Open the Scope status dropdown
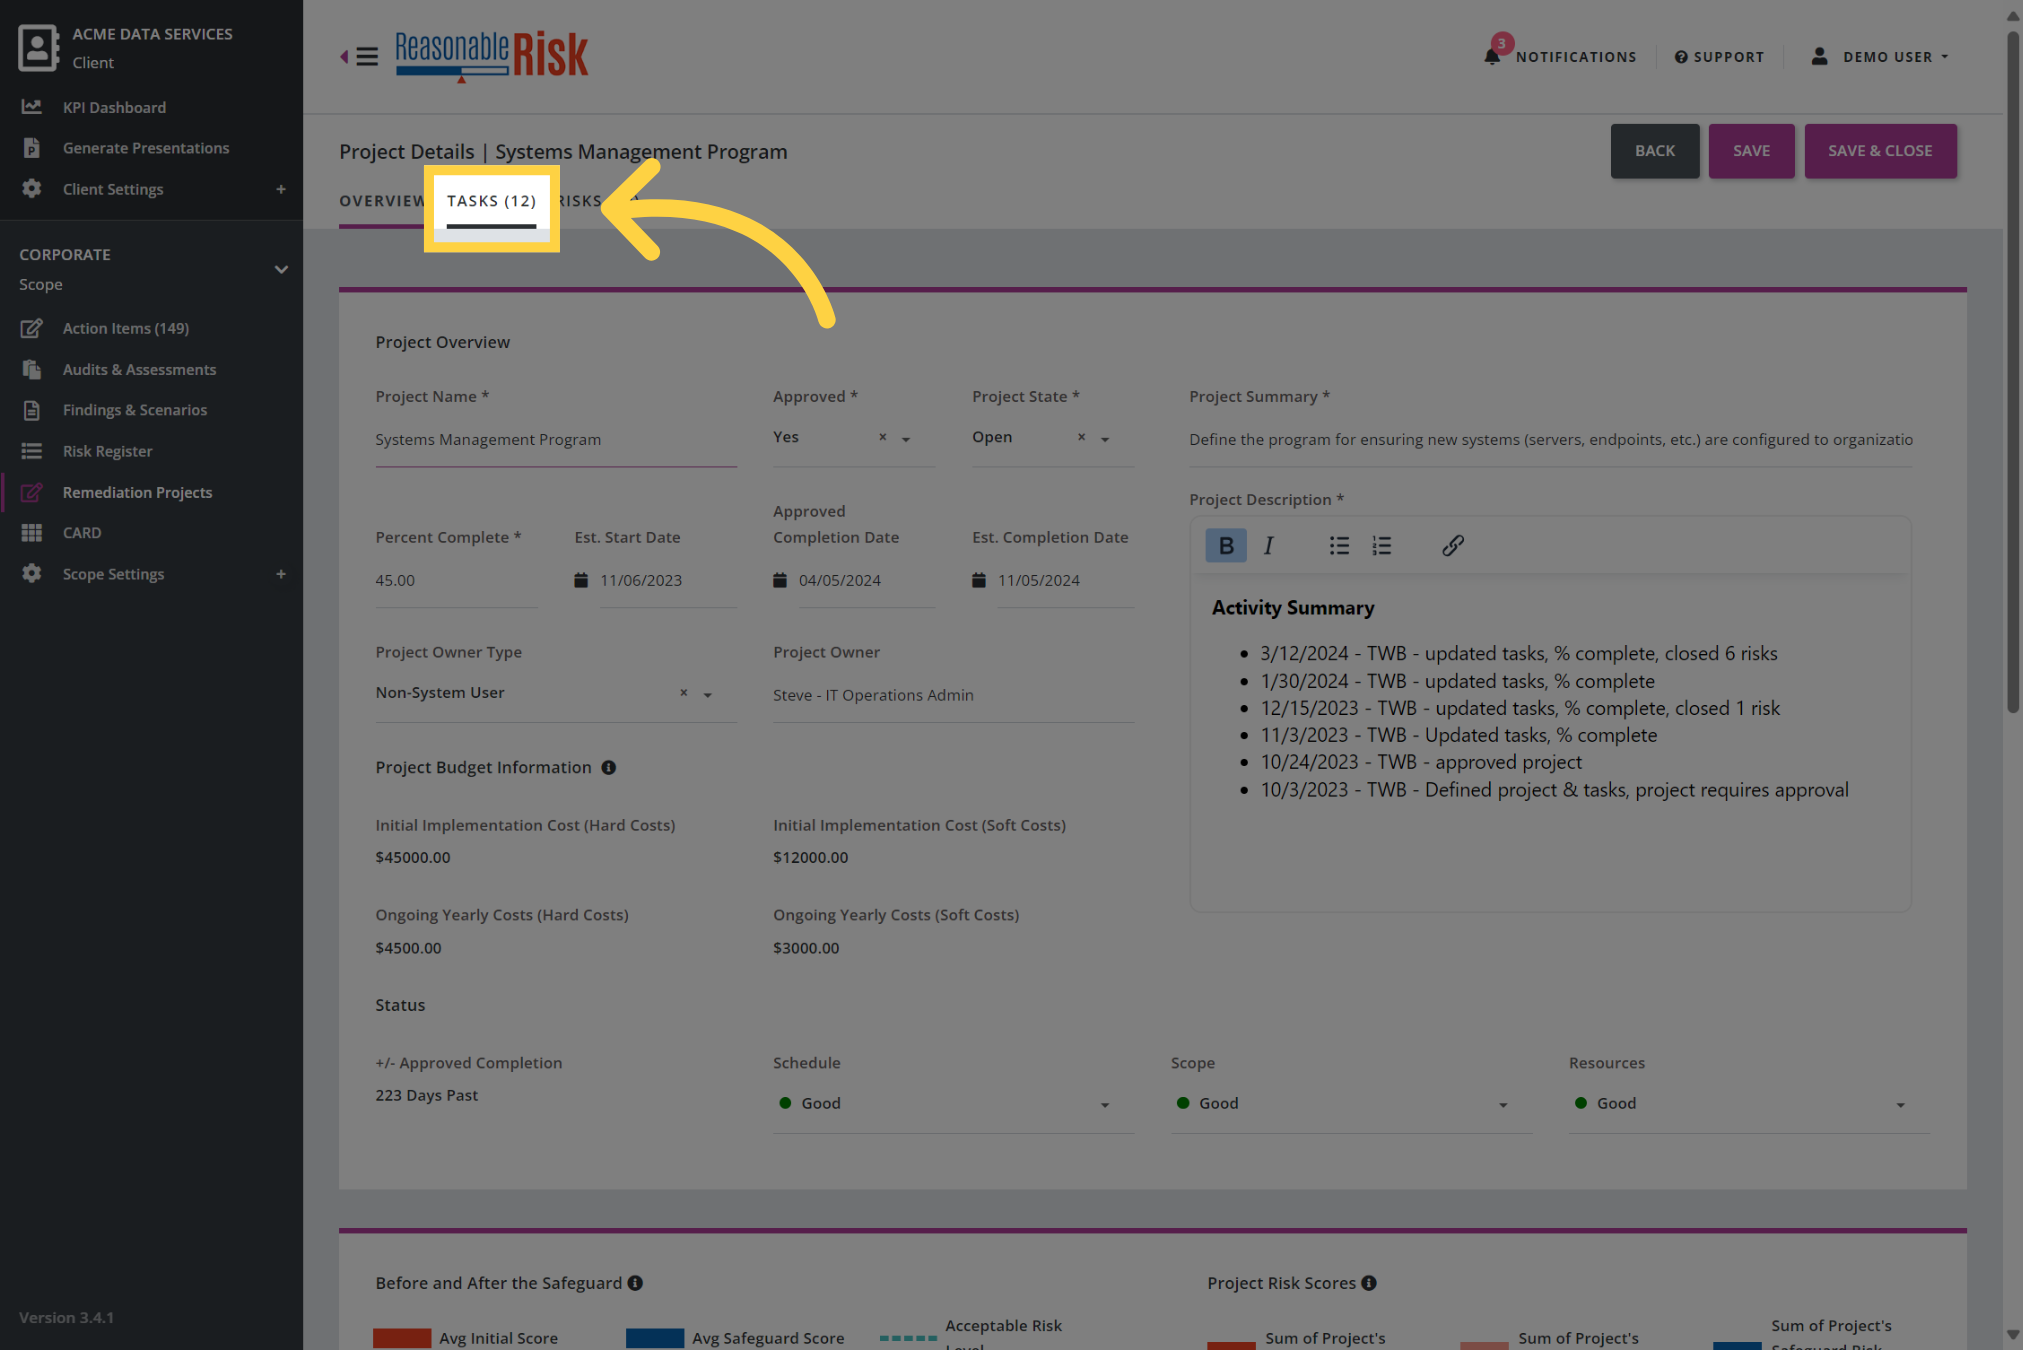Viewport: 2023px width, 1350px height. click(1350, 1104)
